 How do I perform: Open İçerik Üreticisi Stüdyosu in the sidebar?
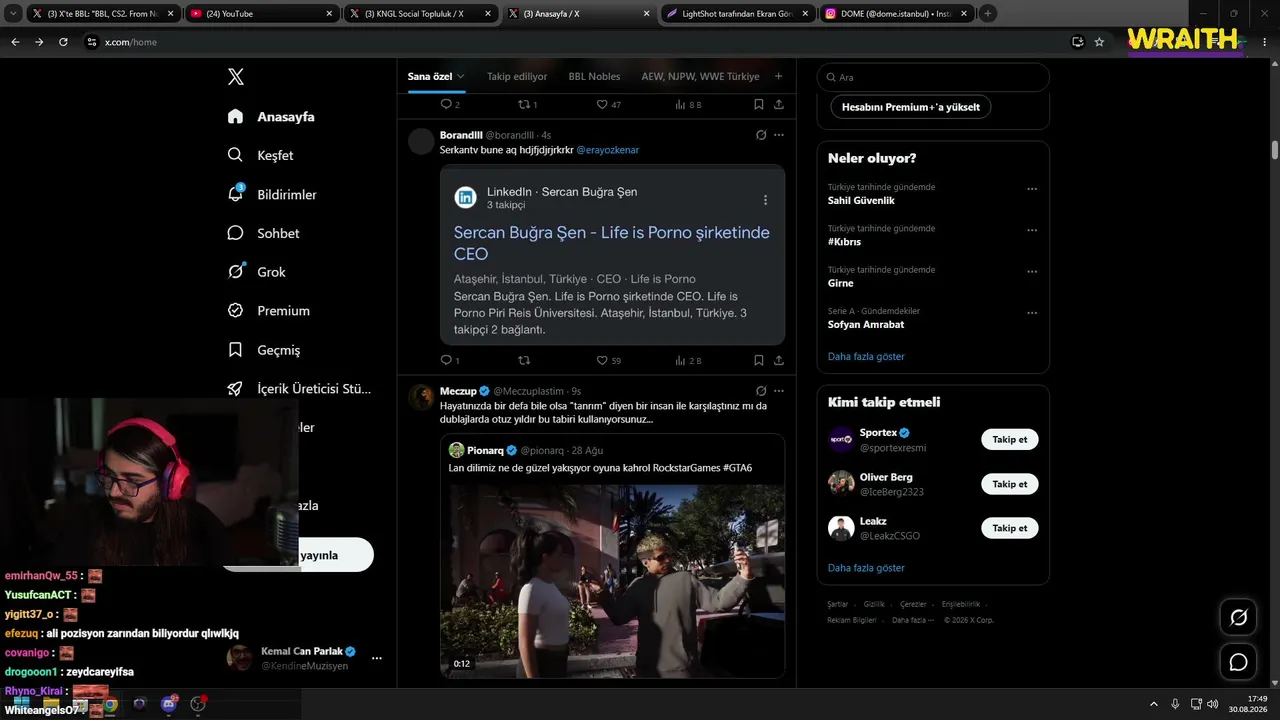(x=299, y=389)
